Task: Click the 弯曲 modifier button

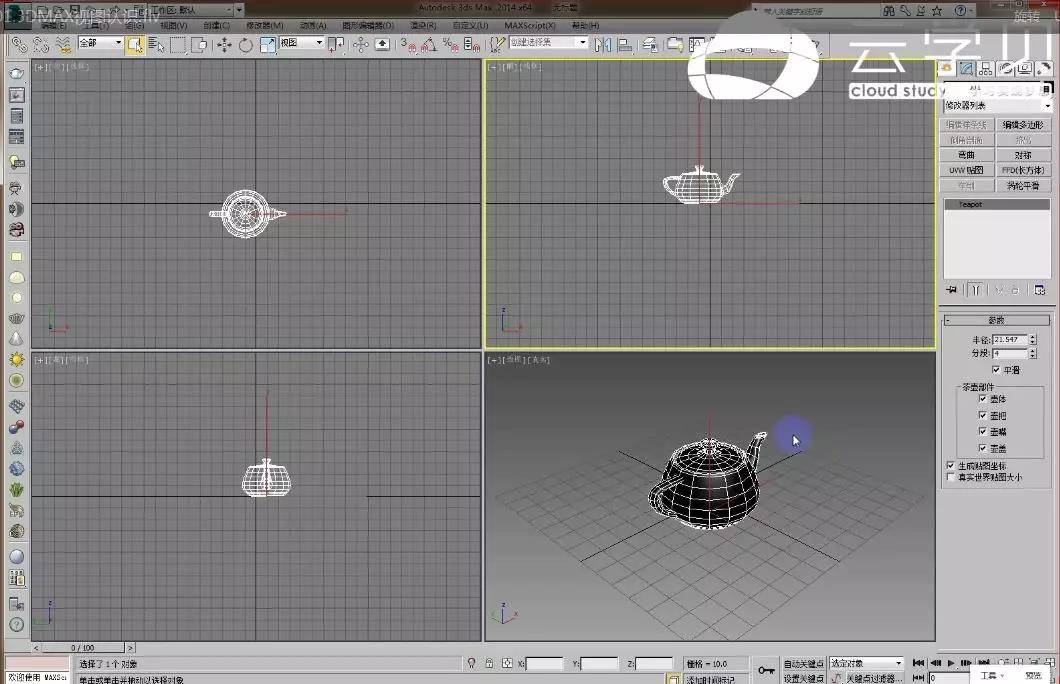Action: coord(967,155)
